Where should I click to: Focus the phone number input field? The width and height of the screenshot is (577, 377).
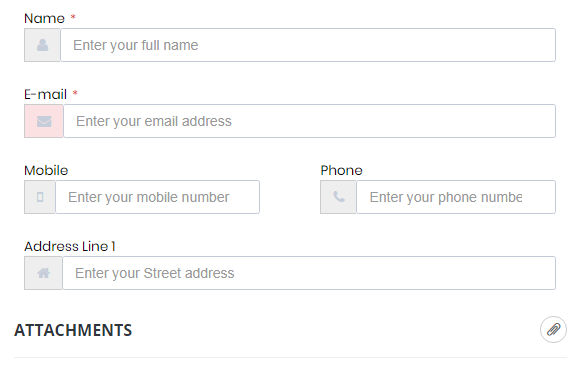[456, 197]
